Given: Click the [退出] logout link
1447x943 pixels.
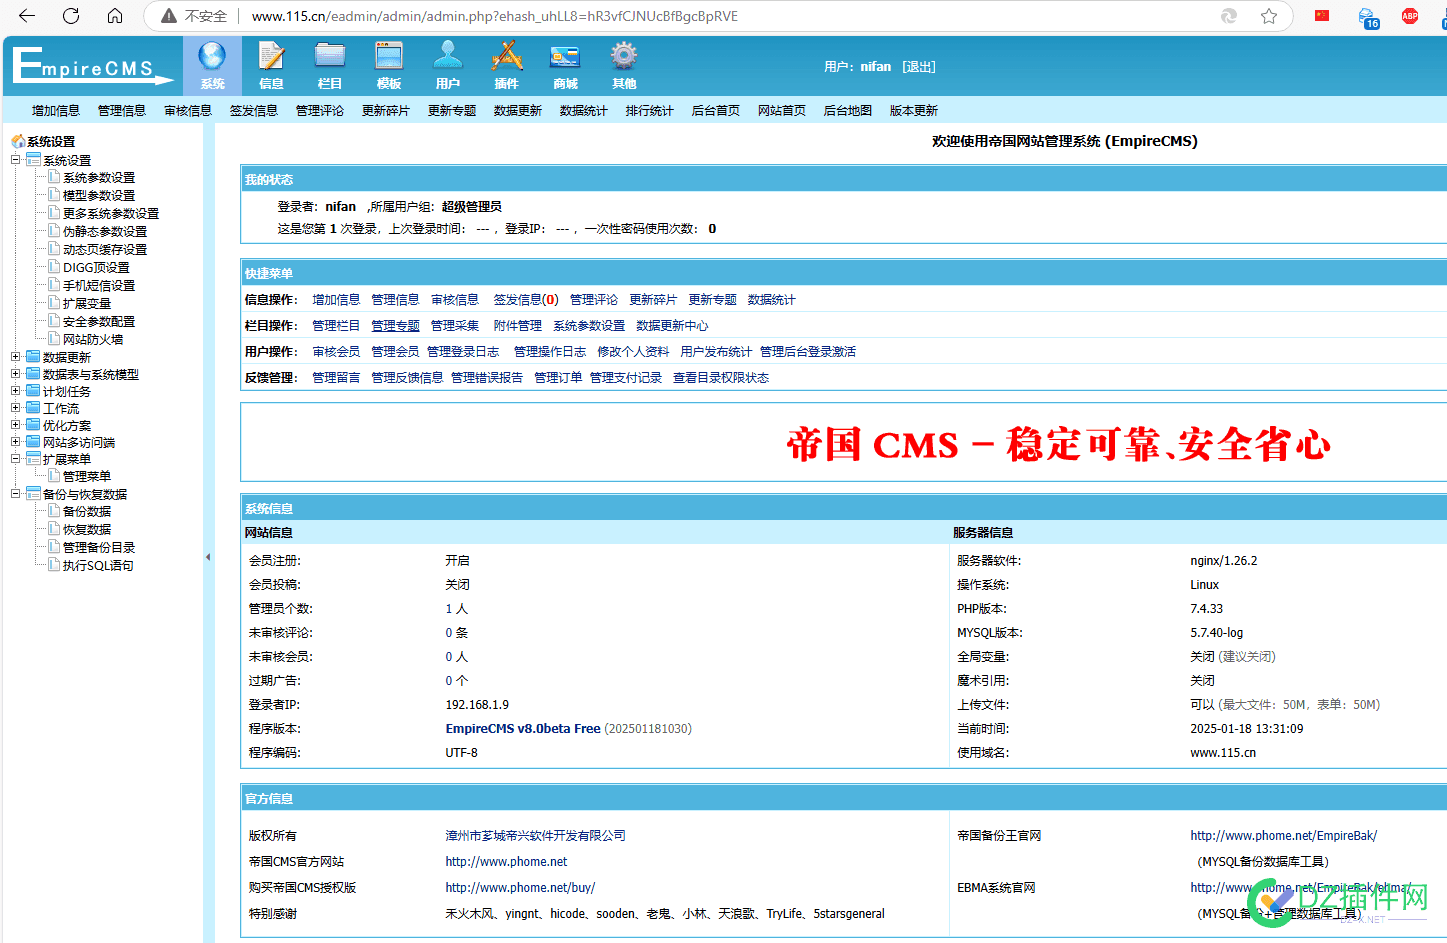Looking at the screenshot, I should (919, 67).
